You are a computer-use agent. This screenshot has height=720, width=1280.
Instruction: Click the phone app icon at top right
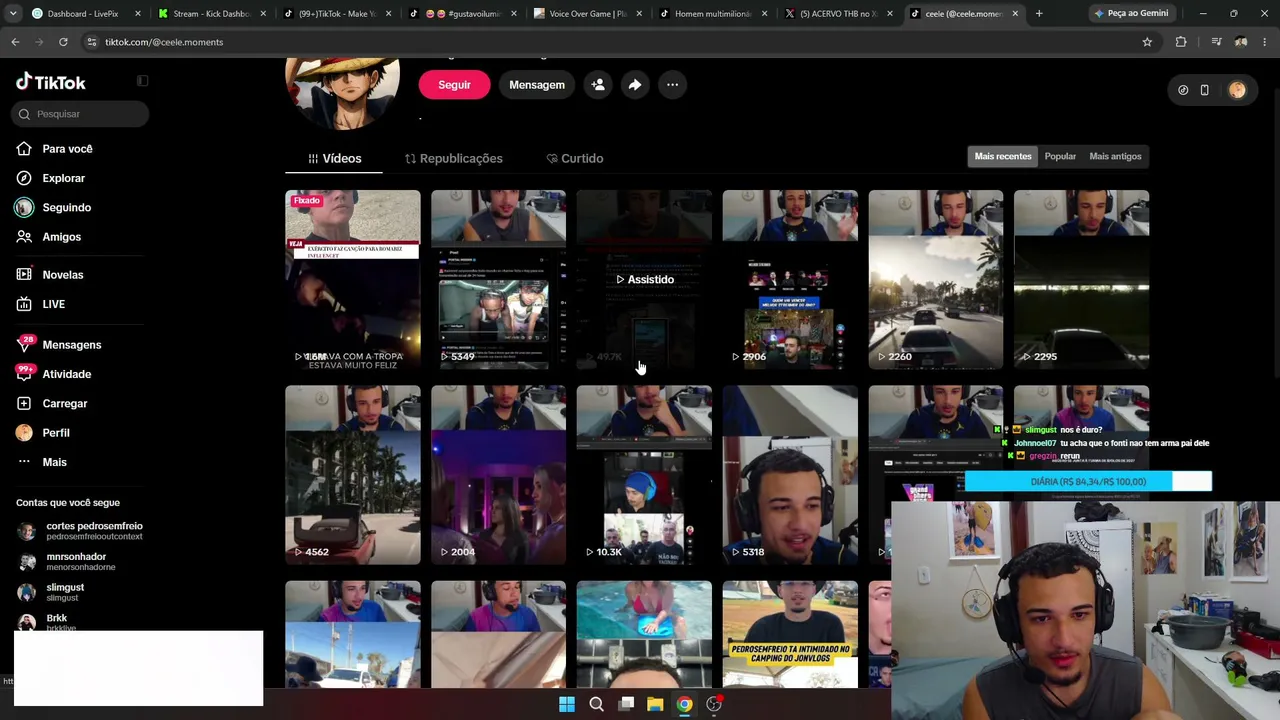coord(1205,90)
